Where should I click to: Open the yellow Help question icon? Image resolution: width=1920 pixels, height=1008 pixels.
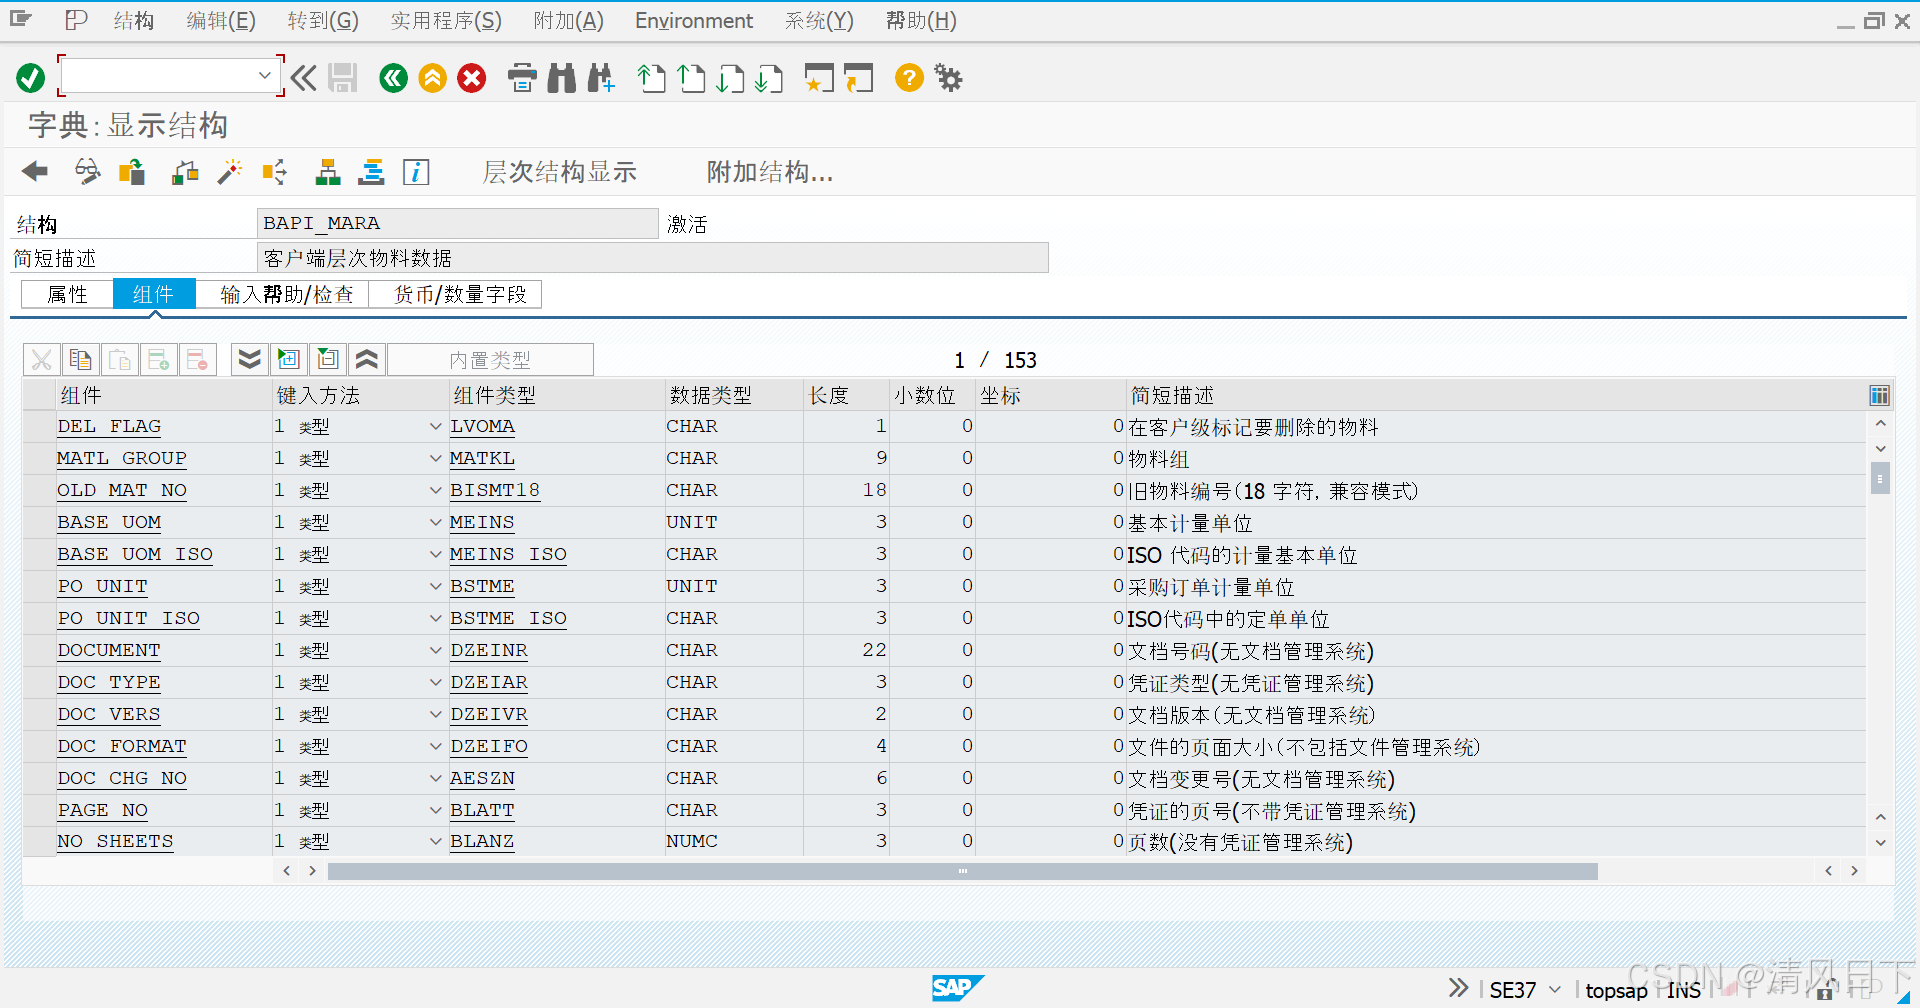pos(909,78)
